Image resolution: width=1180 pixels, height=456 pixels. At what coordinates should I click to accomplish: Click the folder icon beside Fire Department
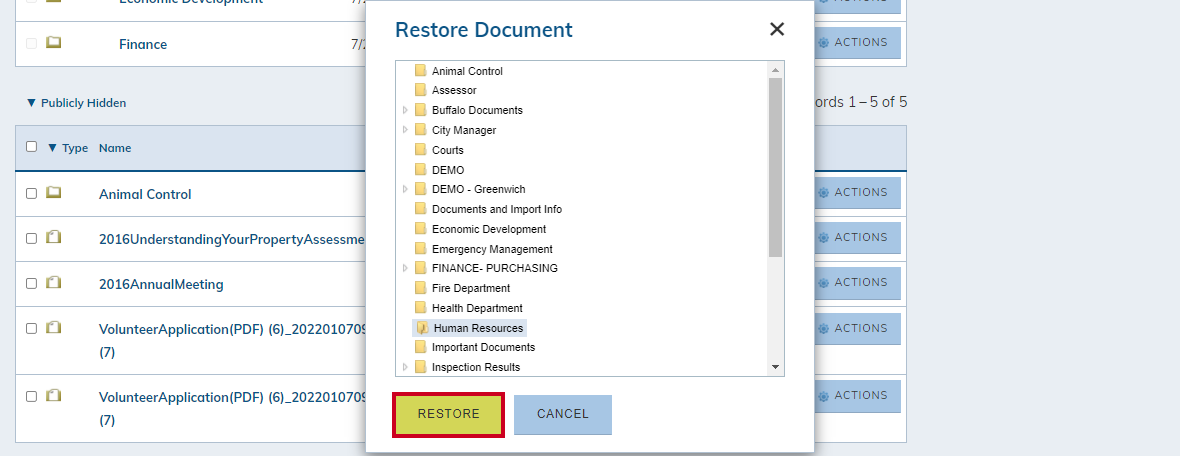(x=421, y=288)
